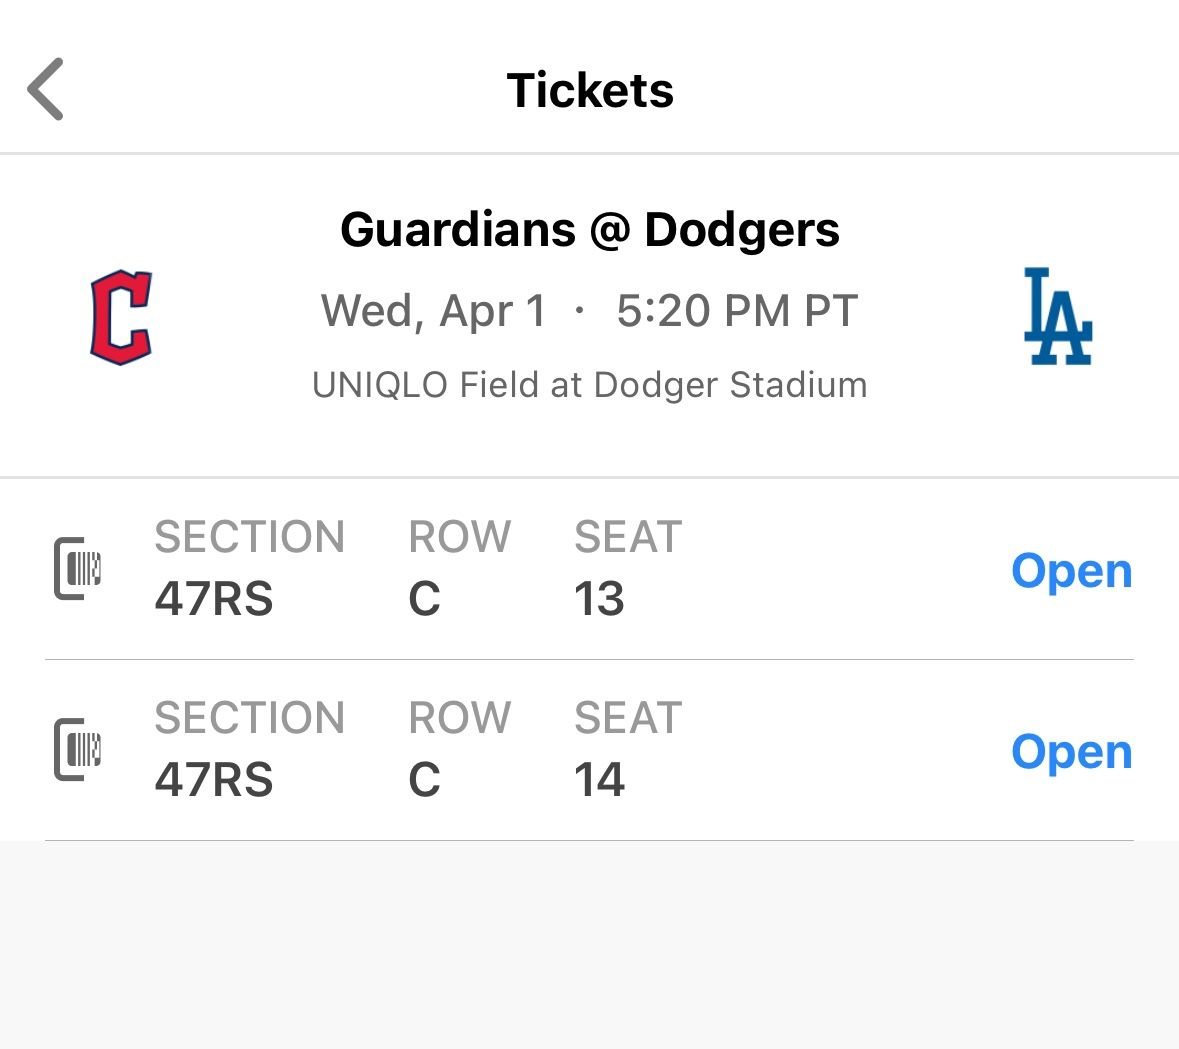1179x1049 pixels.
Task: Select section 47RS on the seat 13 ticket
Action: point(214,599)
